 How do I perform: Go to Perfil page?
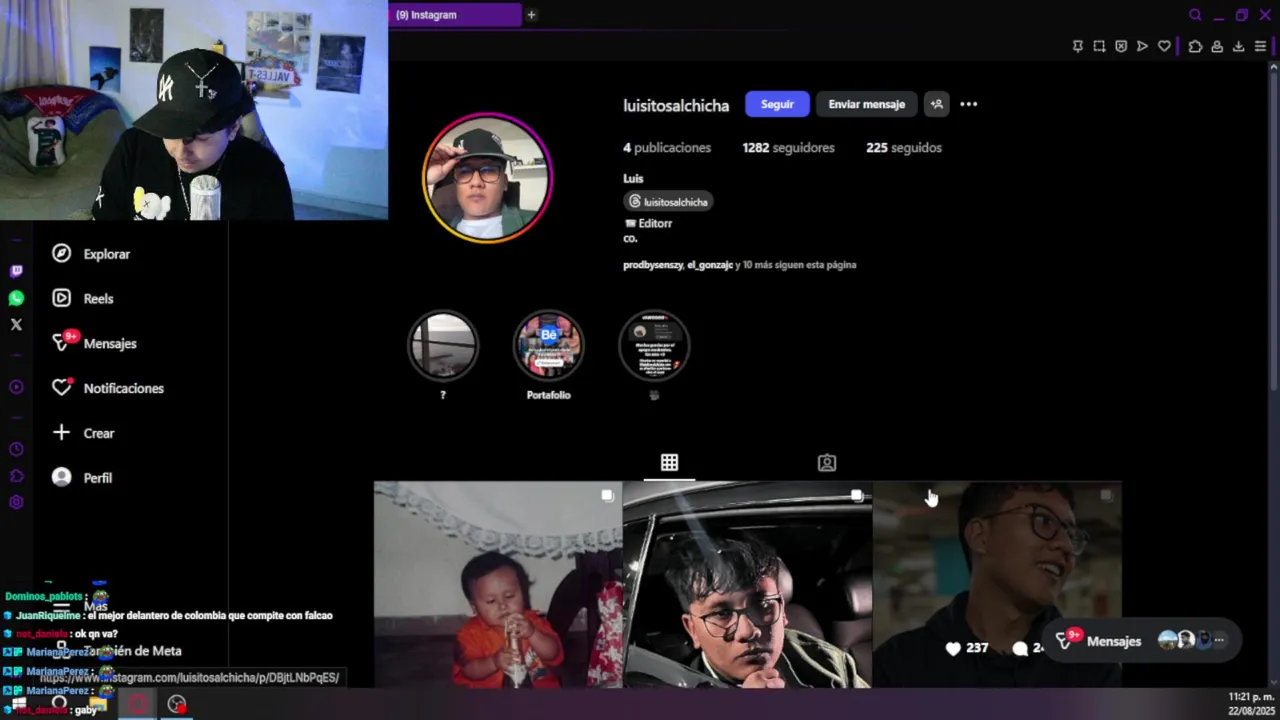point(83,478)
